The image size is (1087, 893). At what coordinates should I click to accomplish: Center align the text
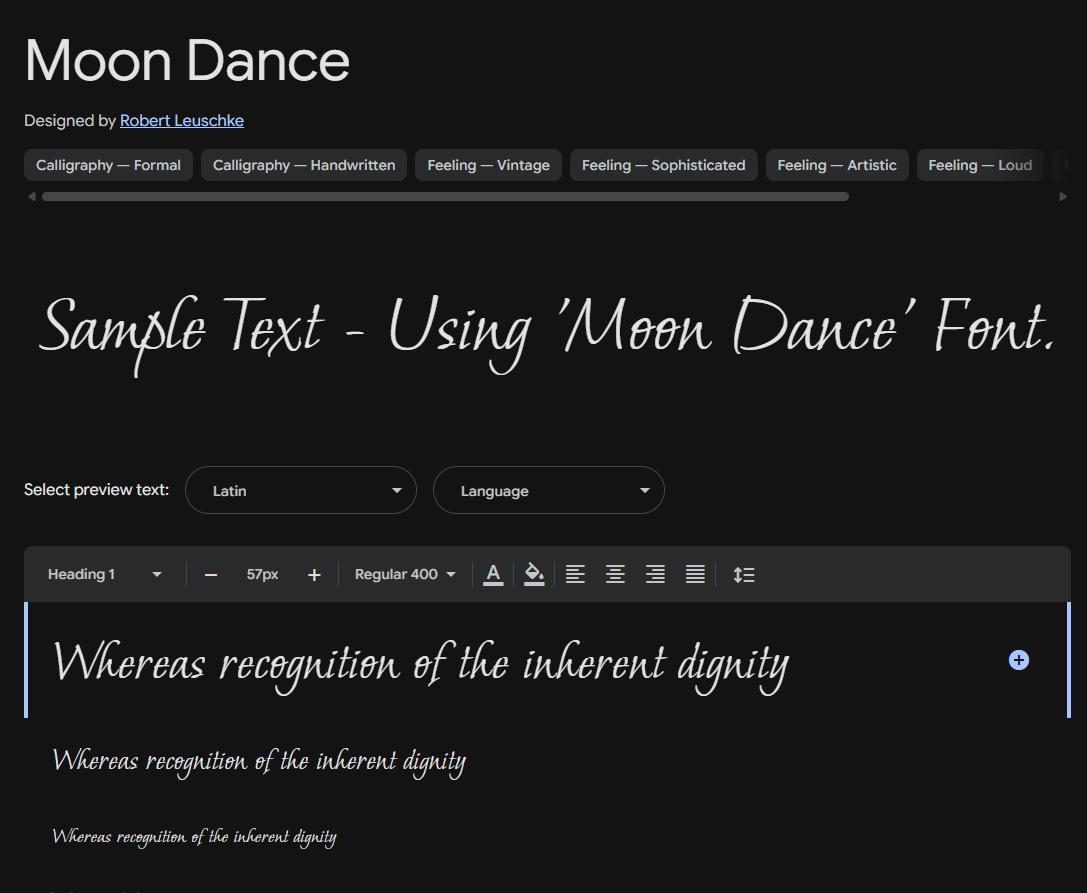tap(616, 575)
